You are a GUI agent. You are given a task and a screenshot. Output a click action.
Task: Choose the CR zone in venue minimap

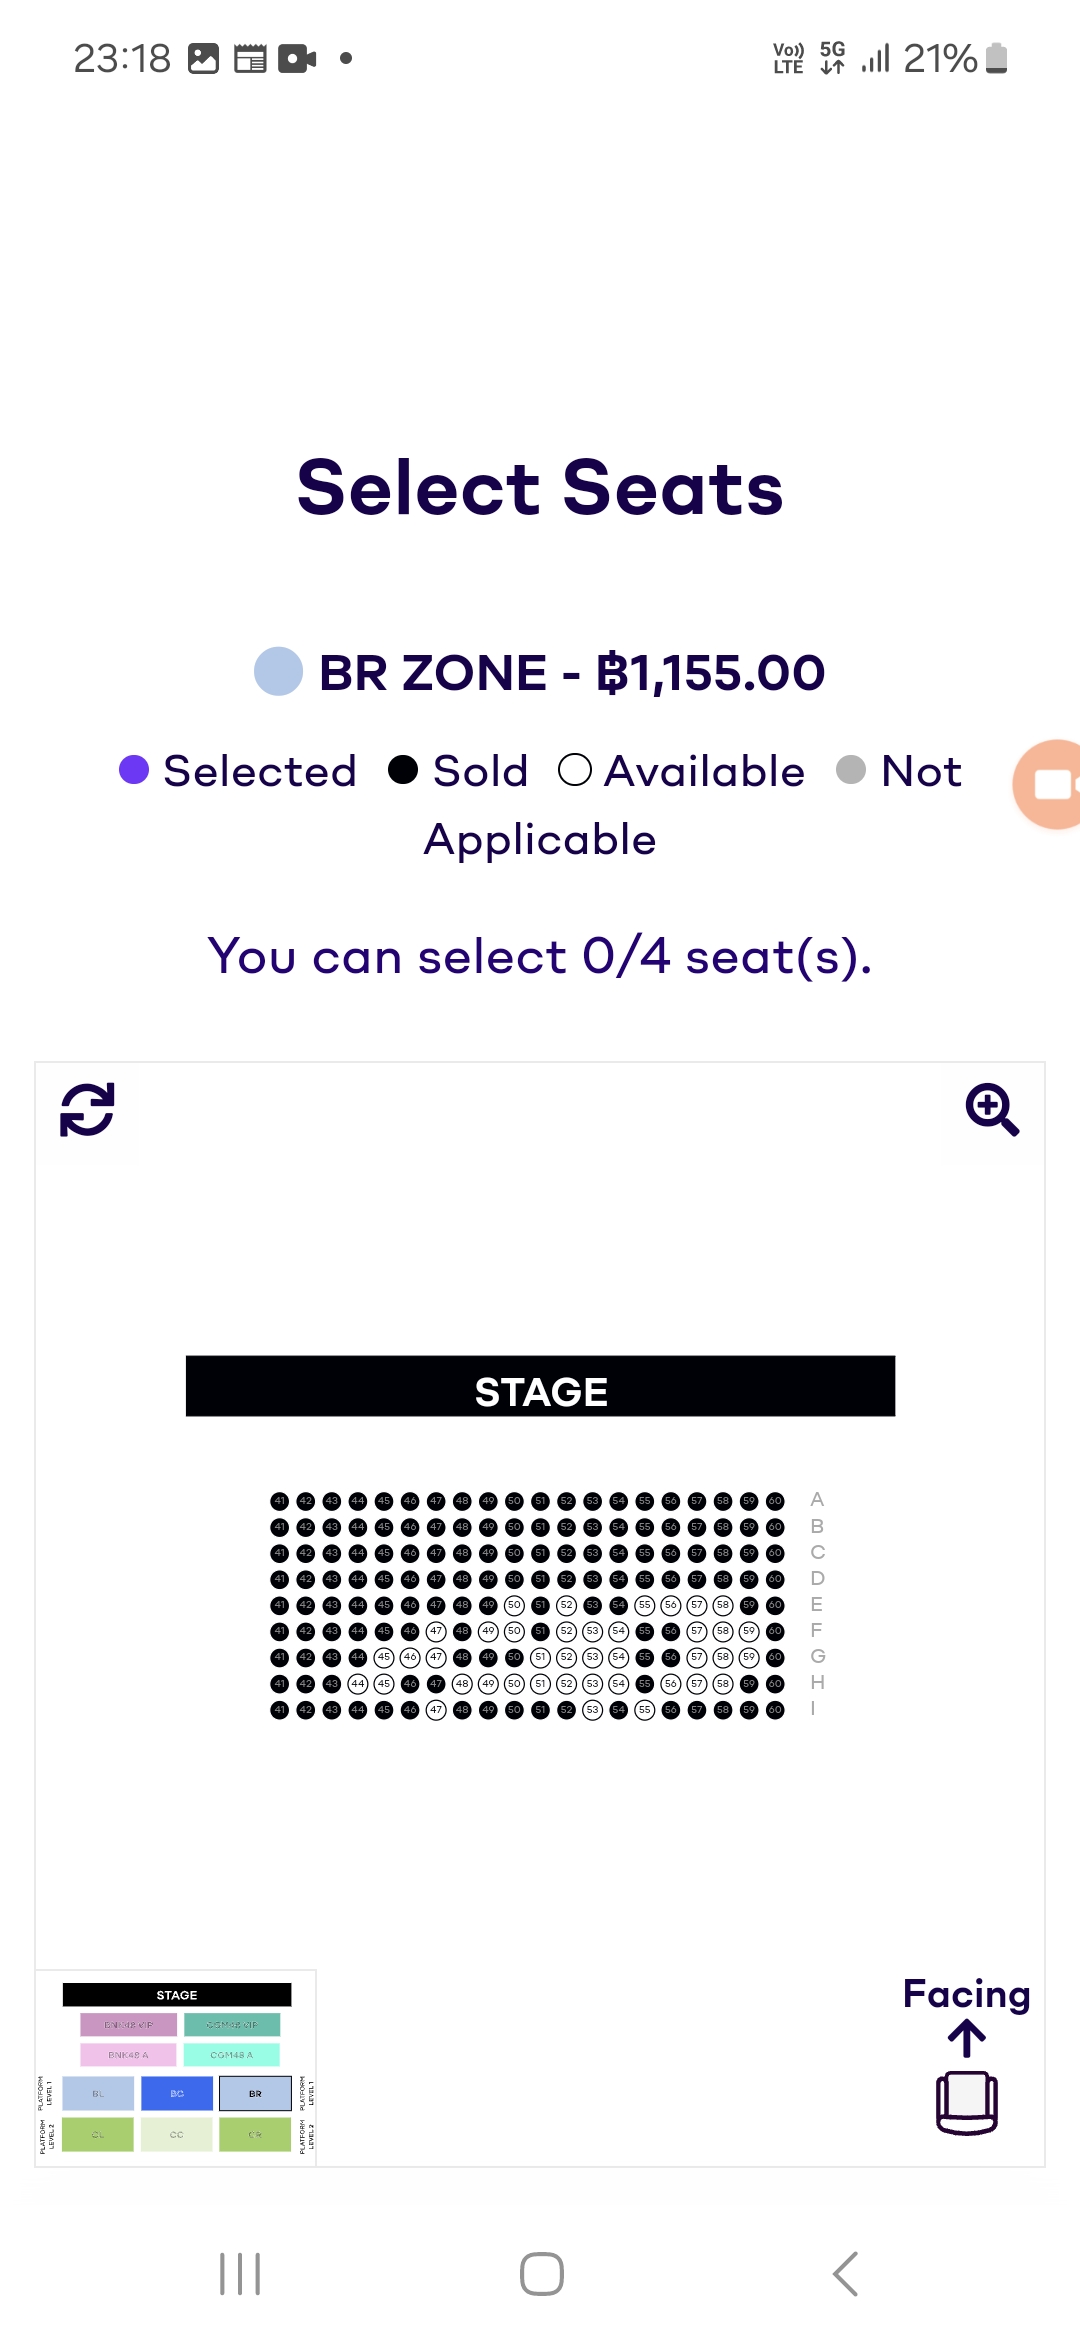pyautogui.click(x=255, y=2134)
